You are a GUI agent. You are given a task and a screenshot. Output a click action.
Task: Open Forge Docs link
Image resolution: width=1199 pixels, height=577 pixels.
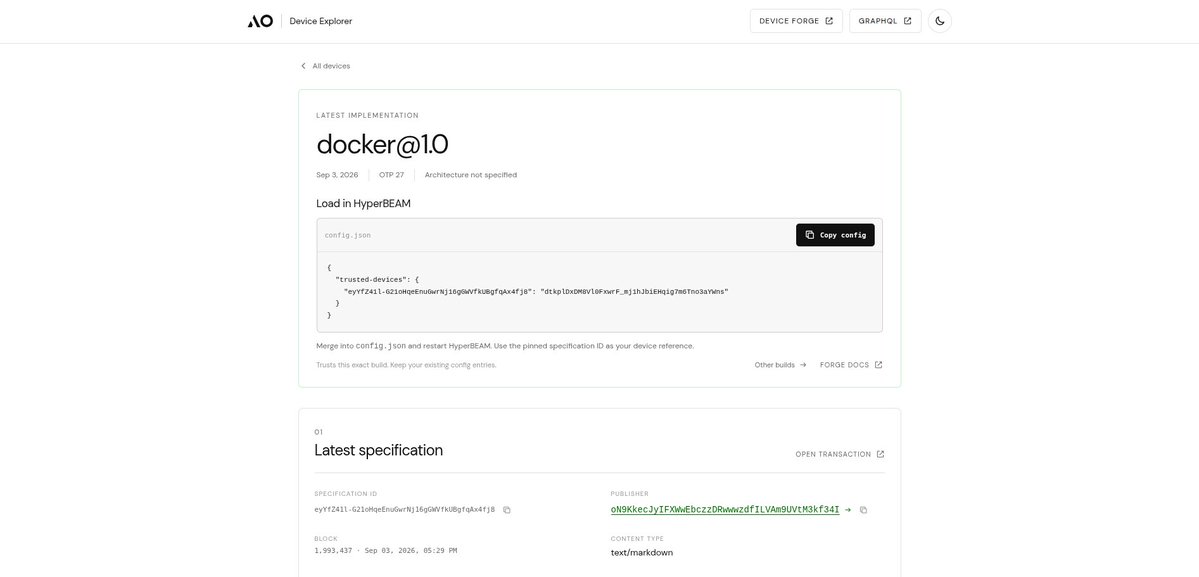pyautogui.click(x=850, y=365)
